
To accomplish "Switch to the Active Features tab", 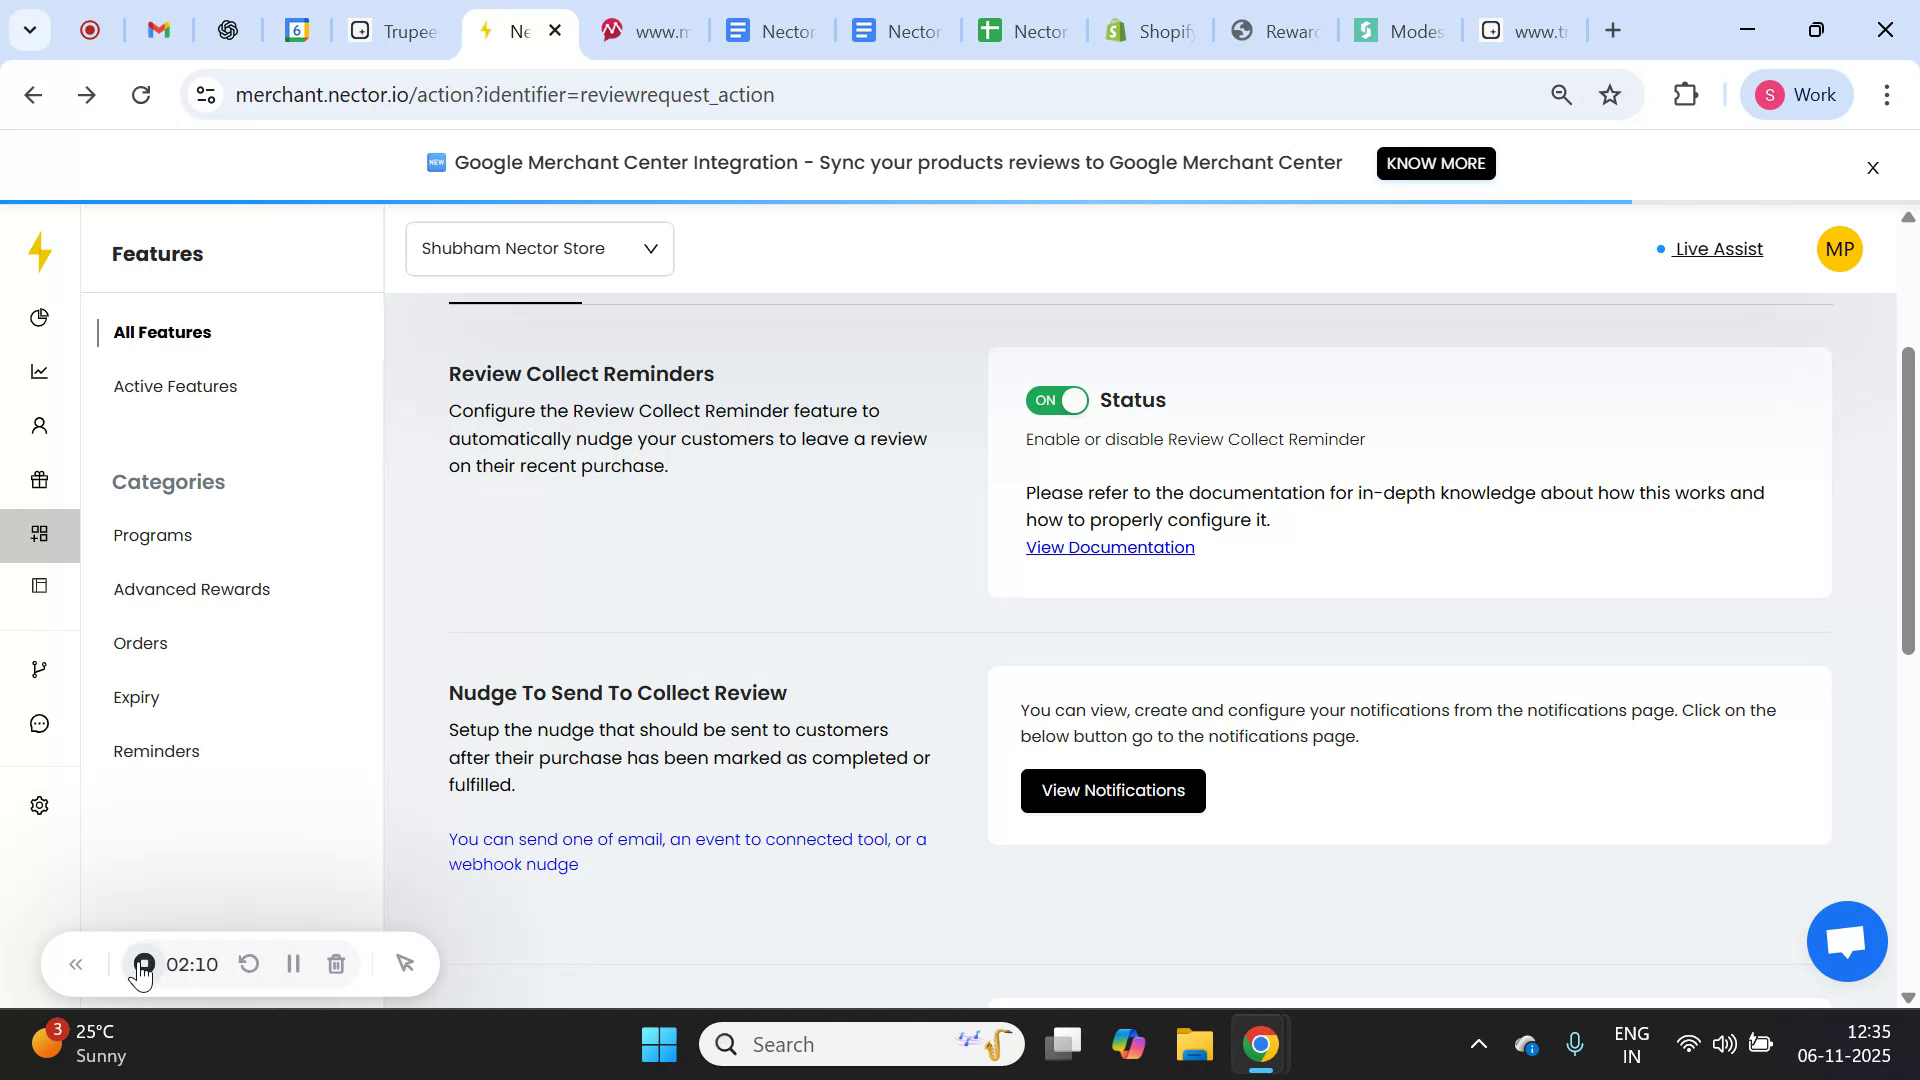I will [175, 386].
